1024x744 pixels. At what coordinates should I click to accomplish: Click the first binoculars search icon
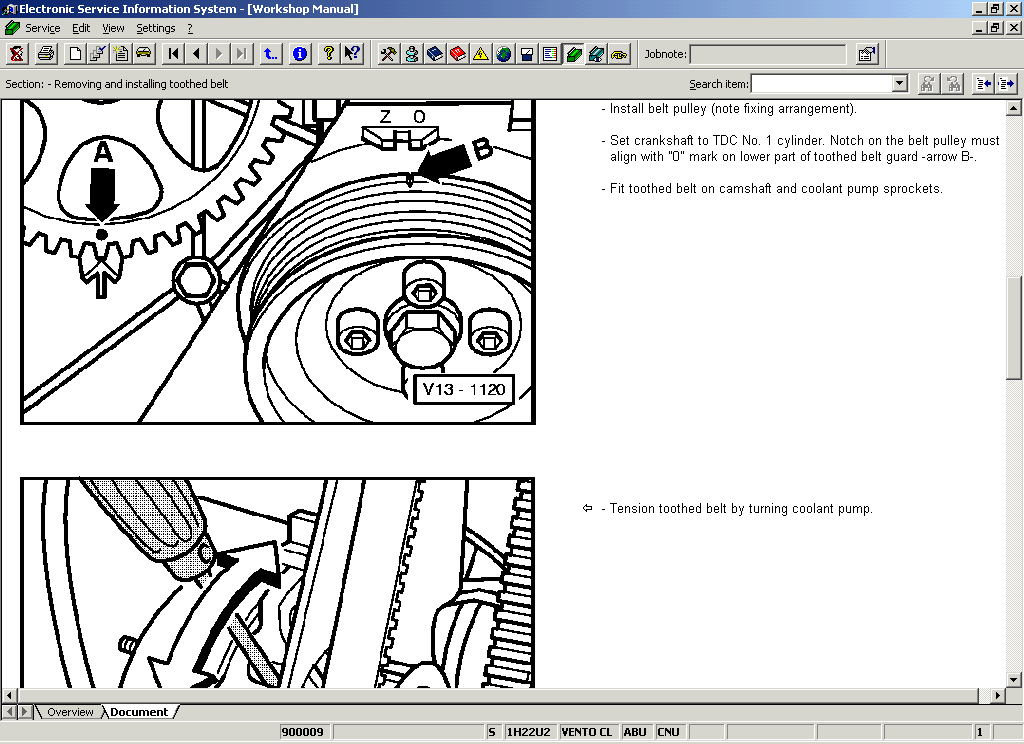point(927,84)
